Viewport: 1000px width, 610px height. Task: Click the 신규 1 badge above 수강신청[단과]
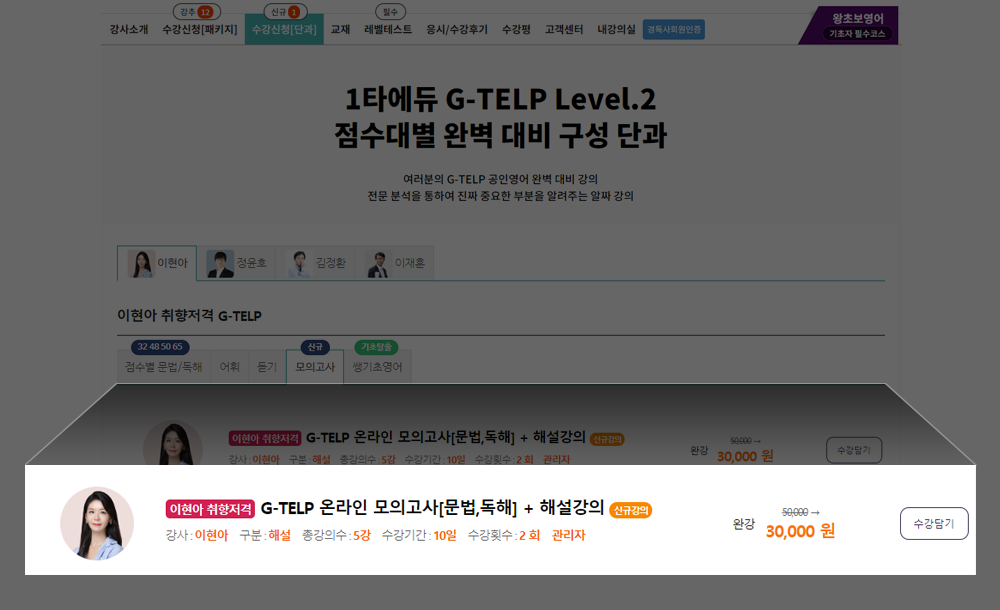point(285,11)
